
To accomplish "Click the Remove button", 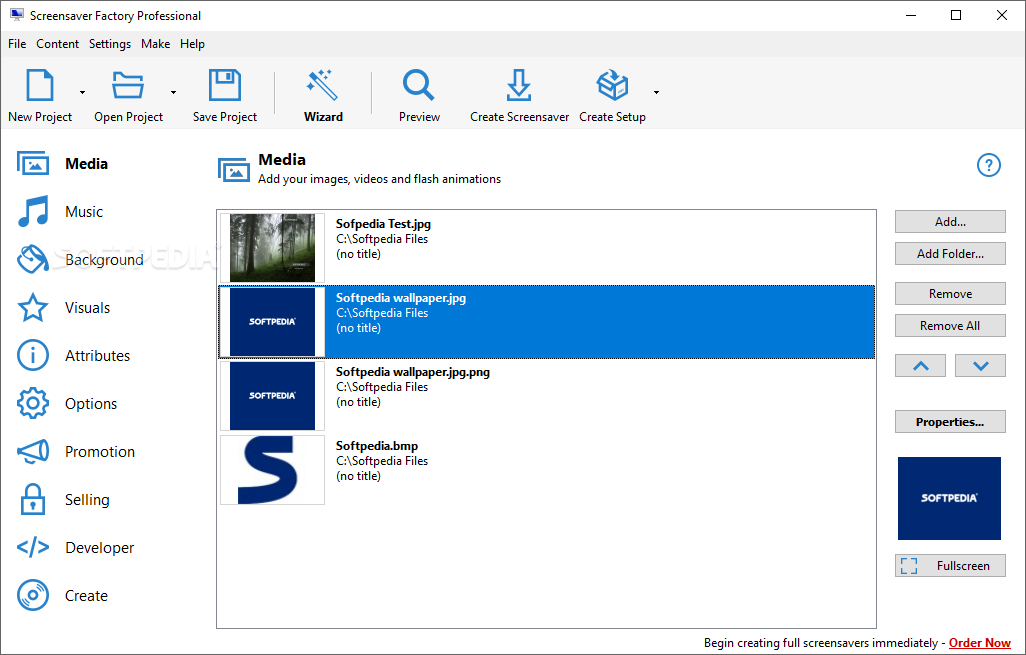I will pyautogui.click(x=950, y=294).
